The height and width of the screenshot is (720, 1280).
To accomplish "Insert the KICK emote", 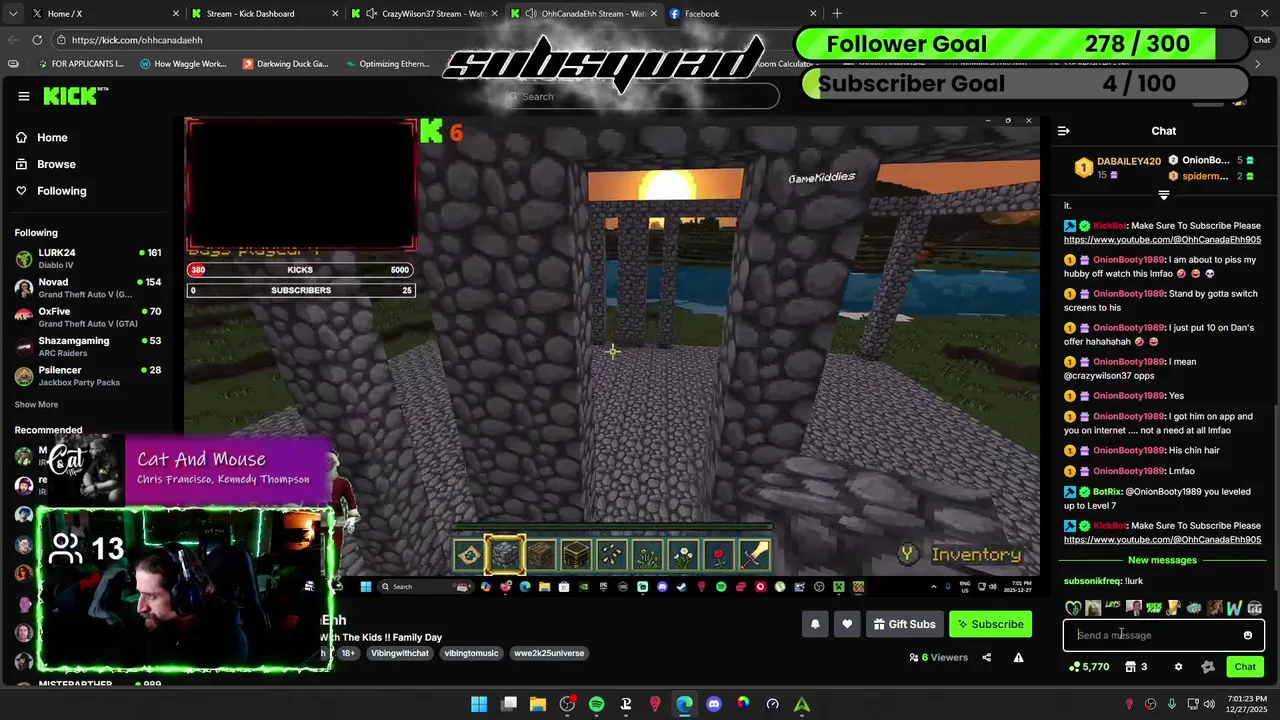I will click(x=1153, y=607).
